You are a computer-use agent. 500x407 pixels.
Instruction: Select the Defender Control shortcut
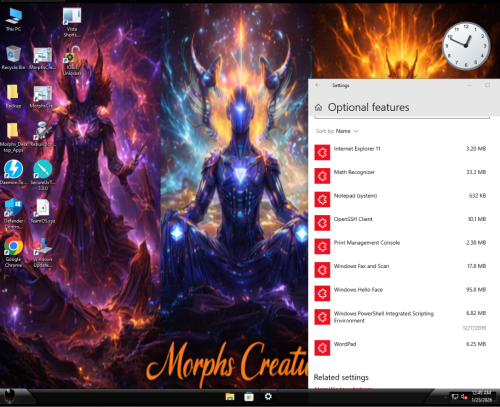(13, 214)
